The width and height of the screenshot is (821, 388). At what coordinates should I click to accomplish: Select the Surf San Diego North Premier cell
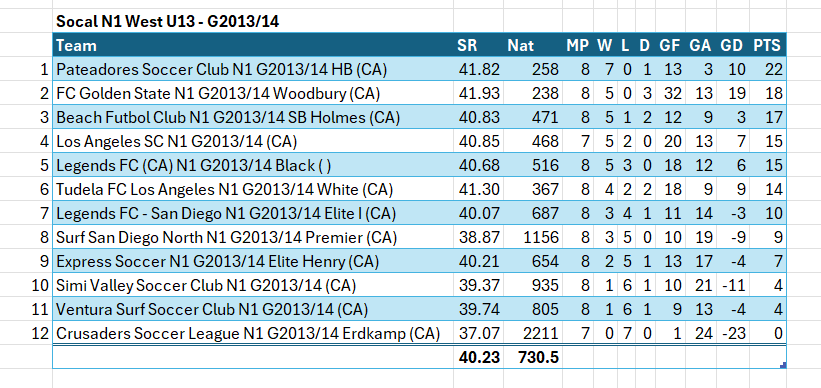pyautogui.click(x=253, y=238)
